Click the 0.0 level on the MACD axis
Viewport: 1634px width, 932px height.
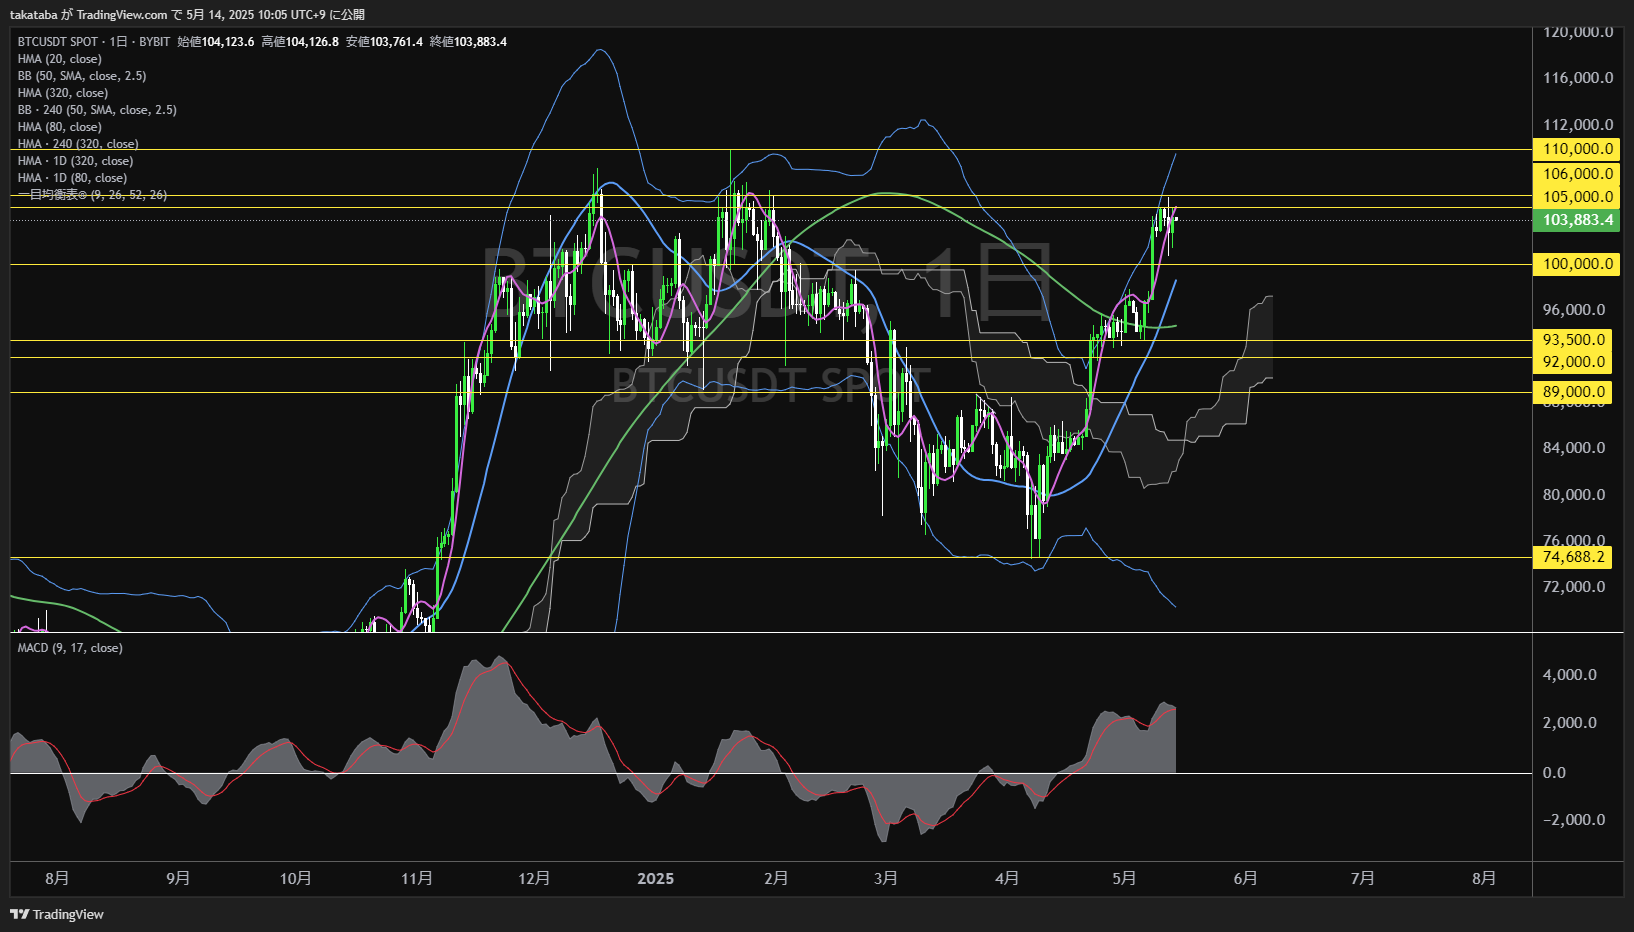[1555, 773]
